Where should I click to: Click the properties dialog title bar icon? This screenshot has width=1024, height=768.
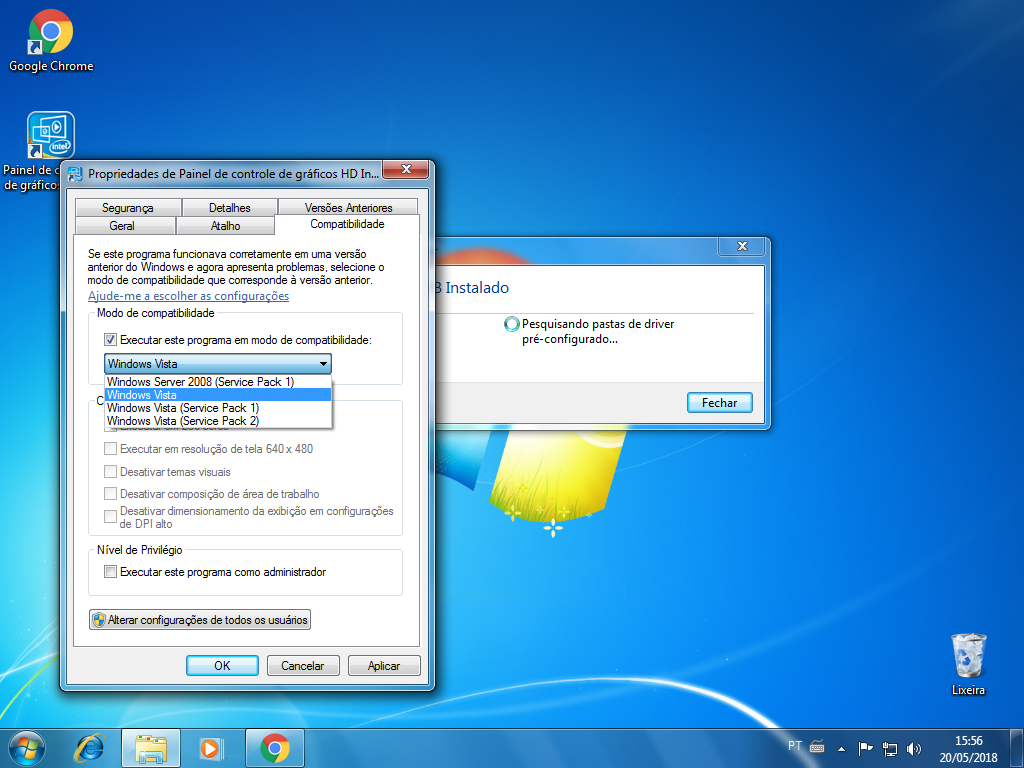[76, 174]
